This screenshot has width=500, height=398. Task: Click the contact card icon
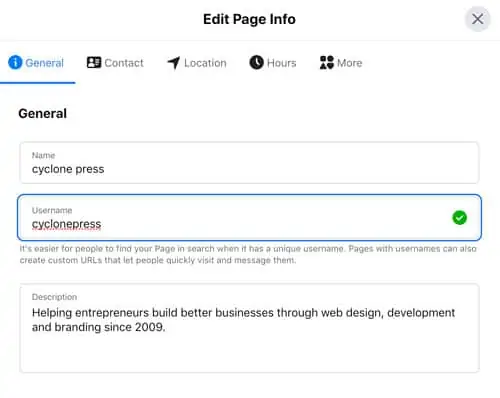(x=94, y=62)
